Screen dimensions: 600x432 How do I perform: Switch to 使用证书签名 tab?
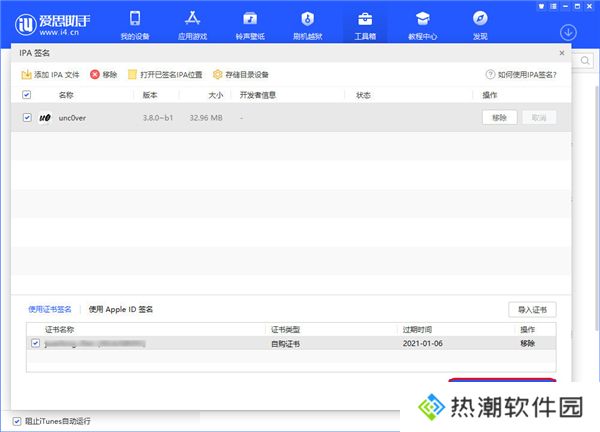point(50,309)
